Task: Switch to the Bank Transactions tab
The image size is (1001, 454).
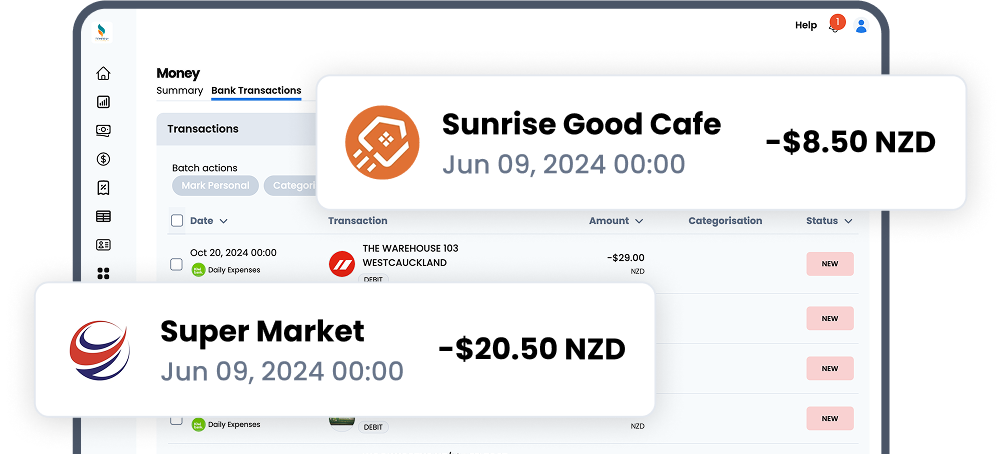Action: tap(256, 91)
